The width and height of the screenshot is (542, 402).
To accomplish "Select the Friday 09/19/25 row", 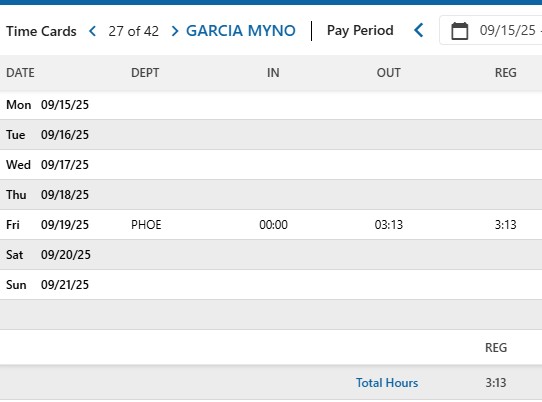I will click(x=271, y=225).
